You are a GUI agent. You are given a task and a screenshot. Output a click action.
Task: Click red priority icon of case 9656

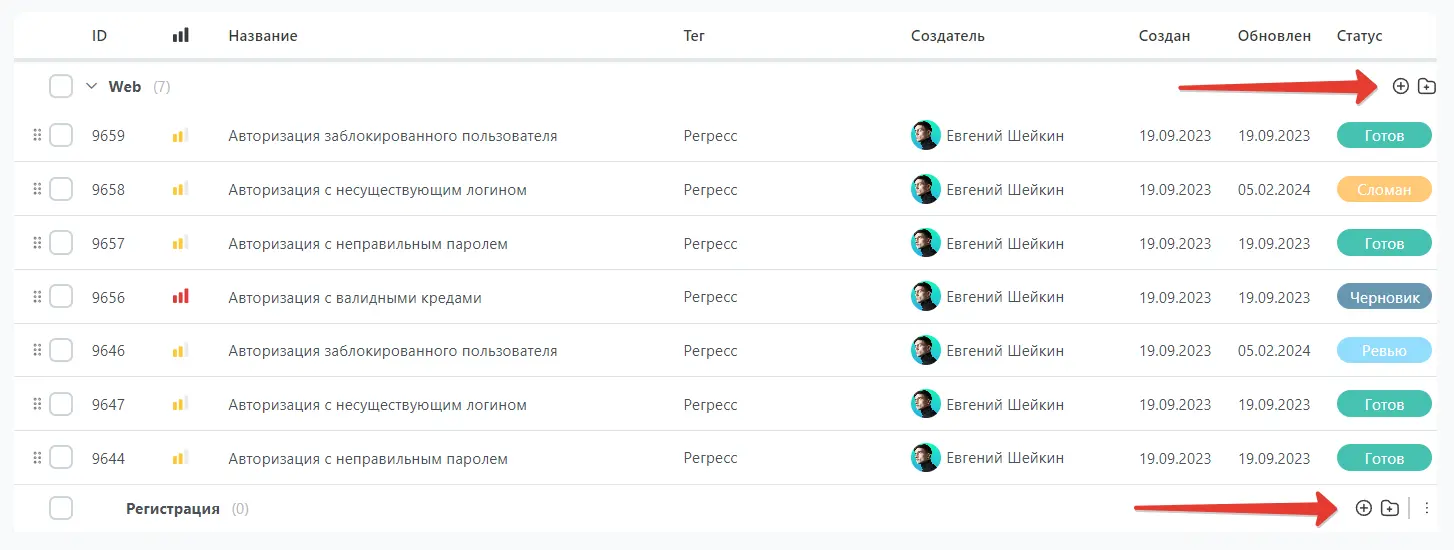[180, 297]
